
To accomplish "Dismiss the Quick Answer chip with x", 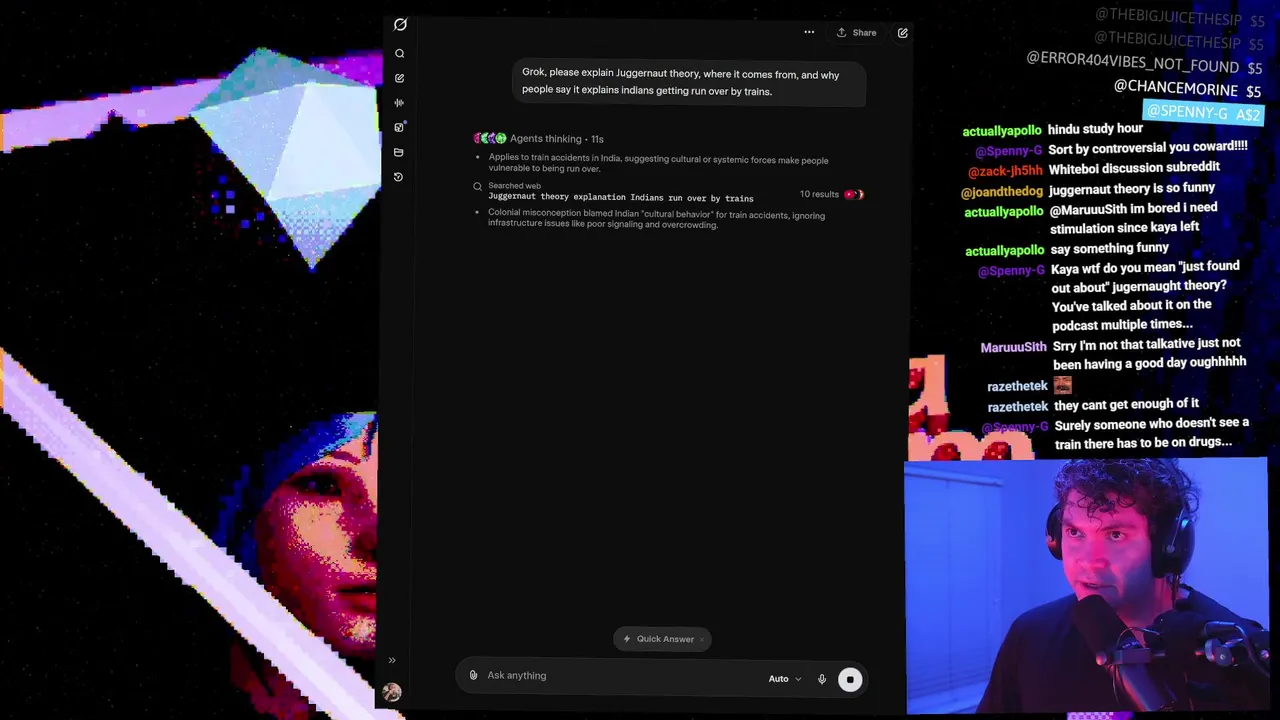I will [x=702, y=639].
